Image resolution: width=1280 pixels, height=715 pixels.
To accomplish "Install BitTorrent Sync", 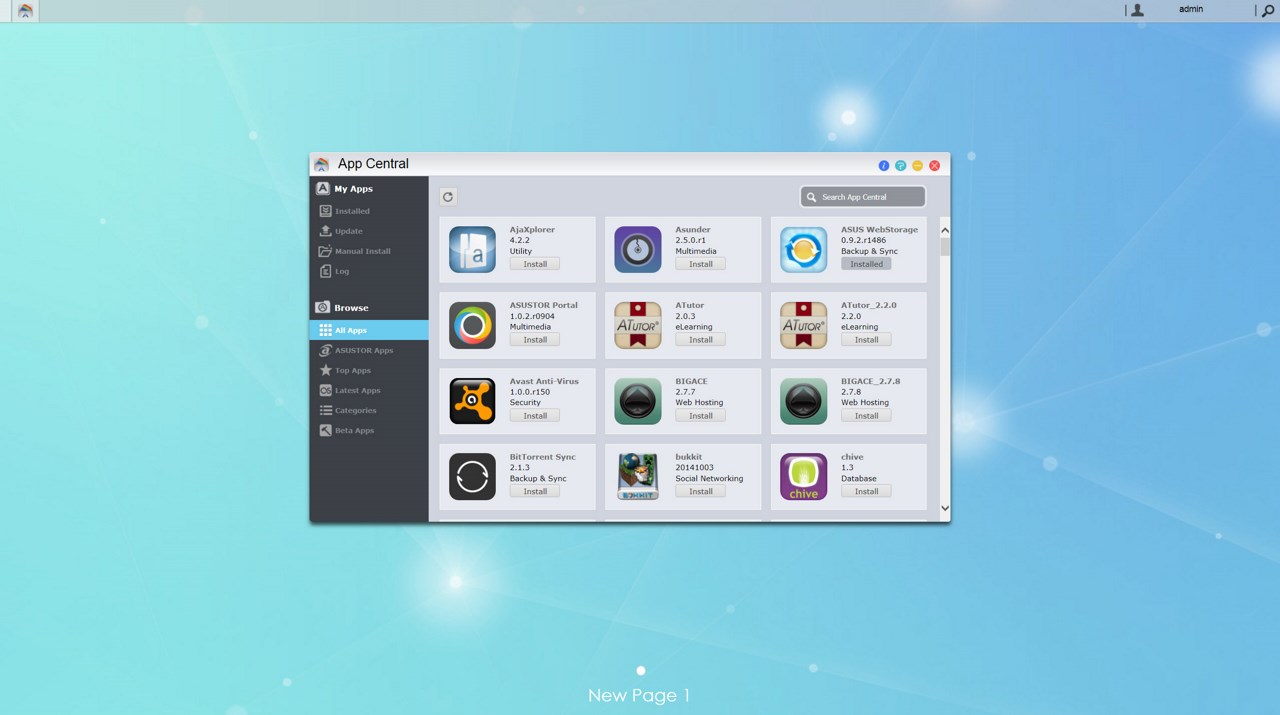I will click(x=535, y=492).
